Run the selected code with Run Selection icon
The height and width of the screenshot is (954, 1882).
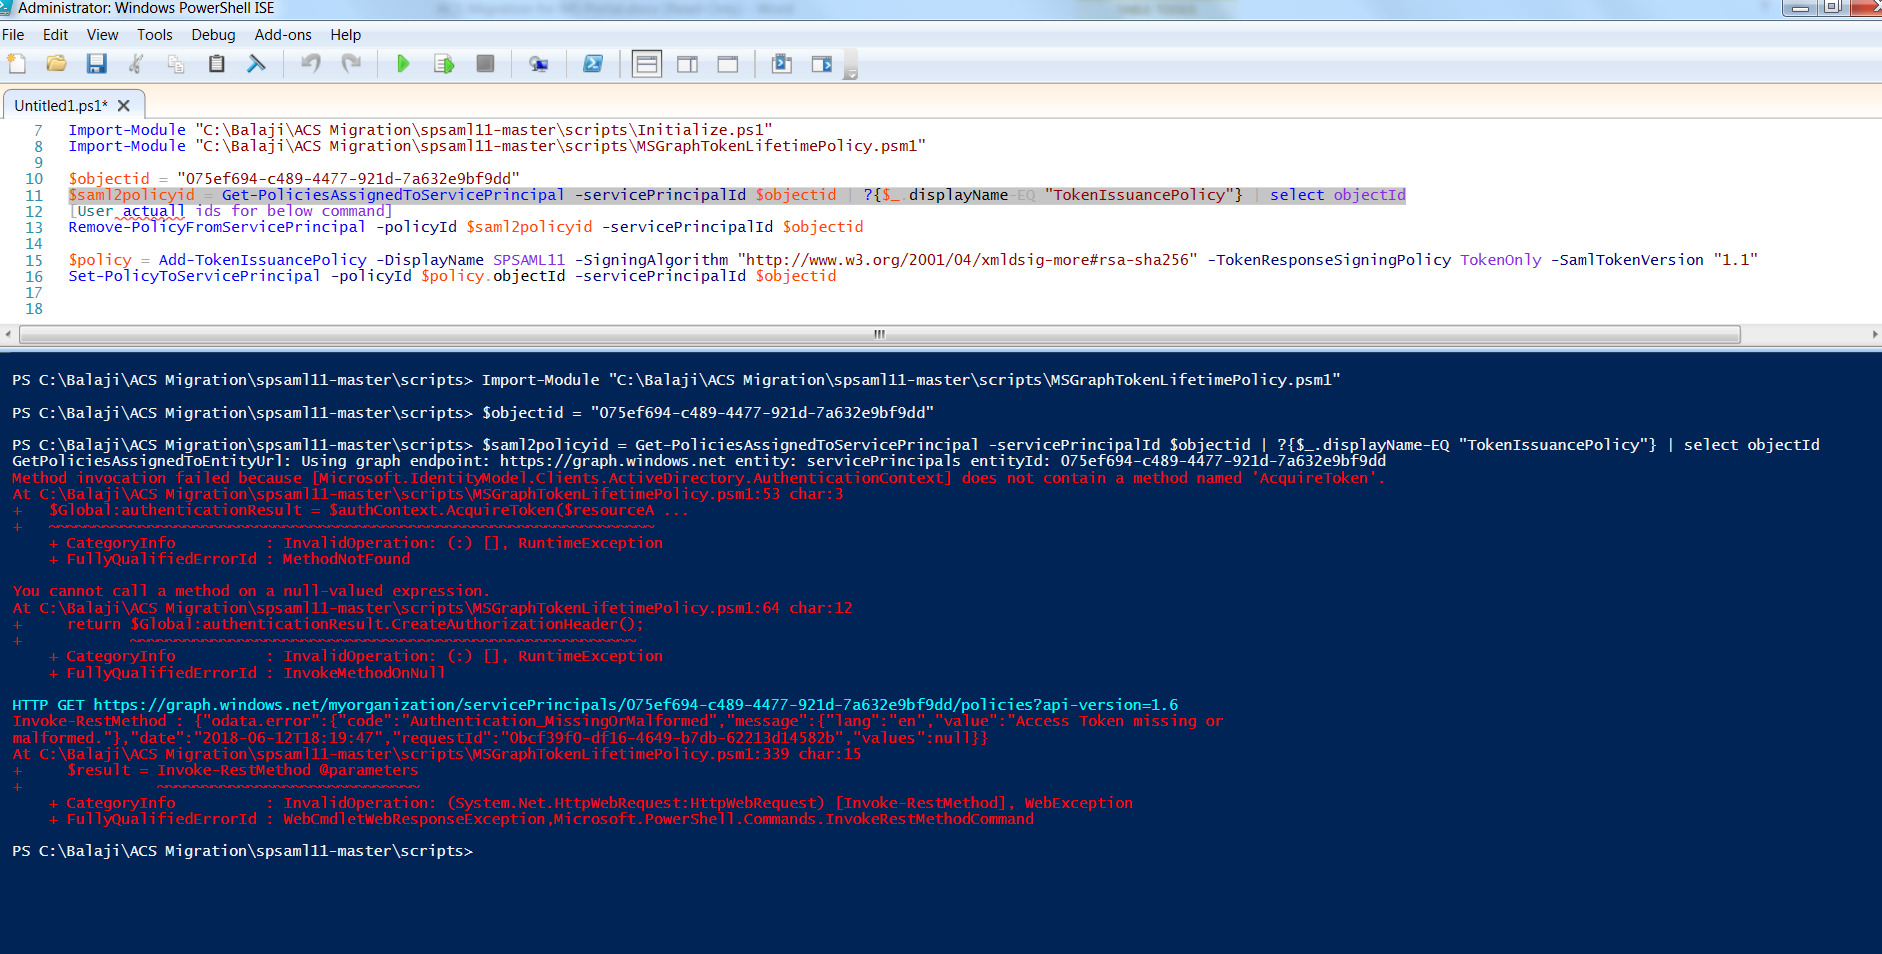(x=444, y=64)
